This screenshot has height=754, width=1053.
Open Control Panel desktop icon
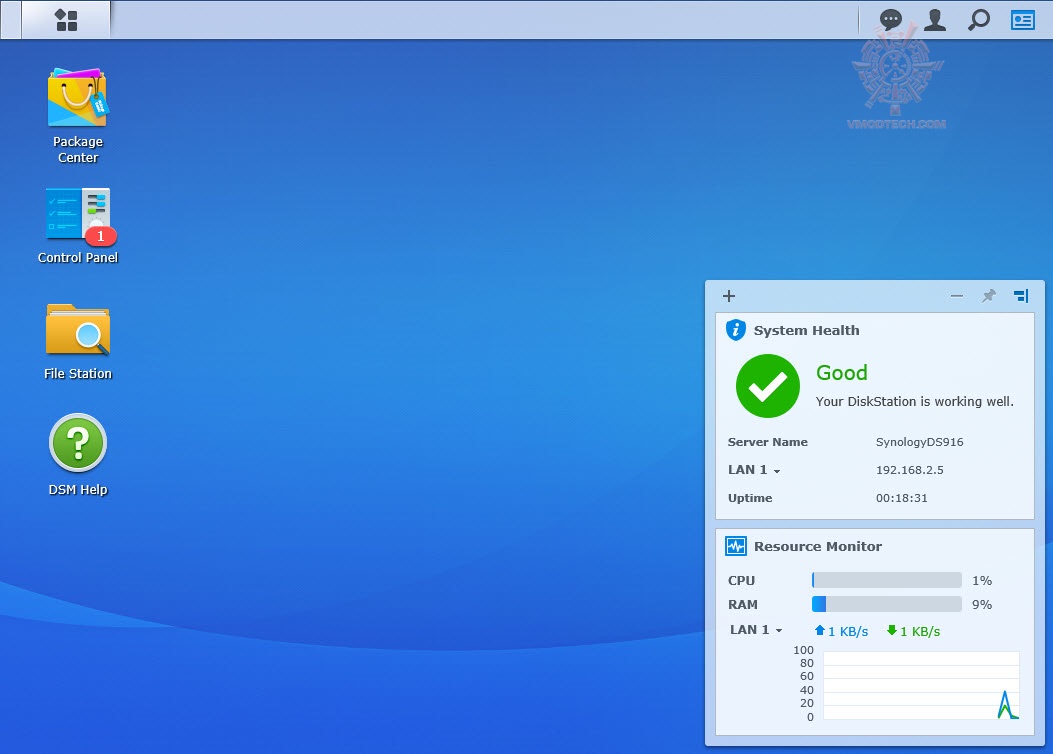tap(79, 215)
